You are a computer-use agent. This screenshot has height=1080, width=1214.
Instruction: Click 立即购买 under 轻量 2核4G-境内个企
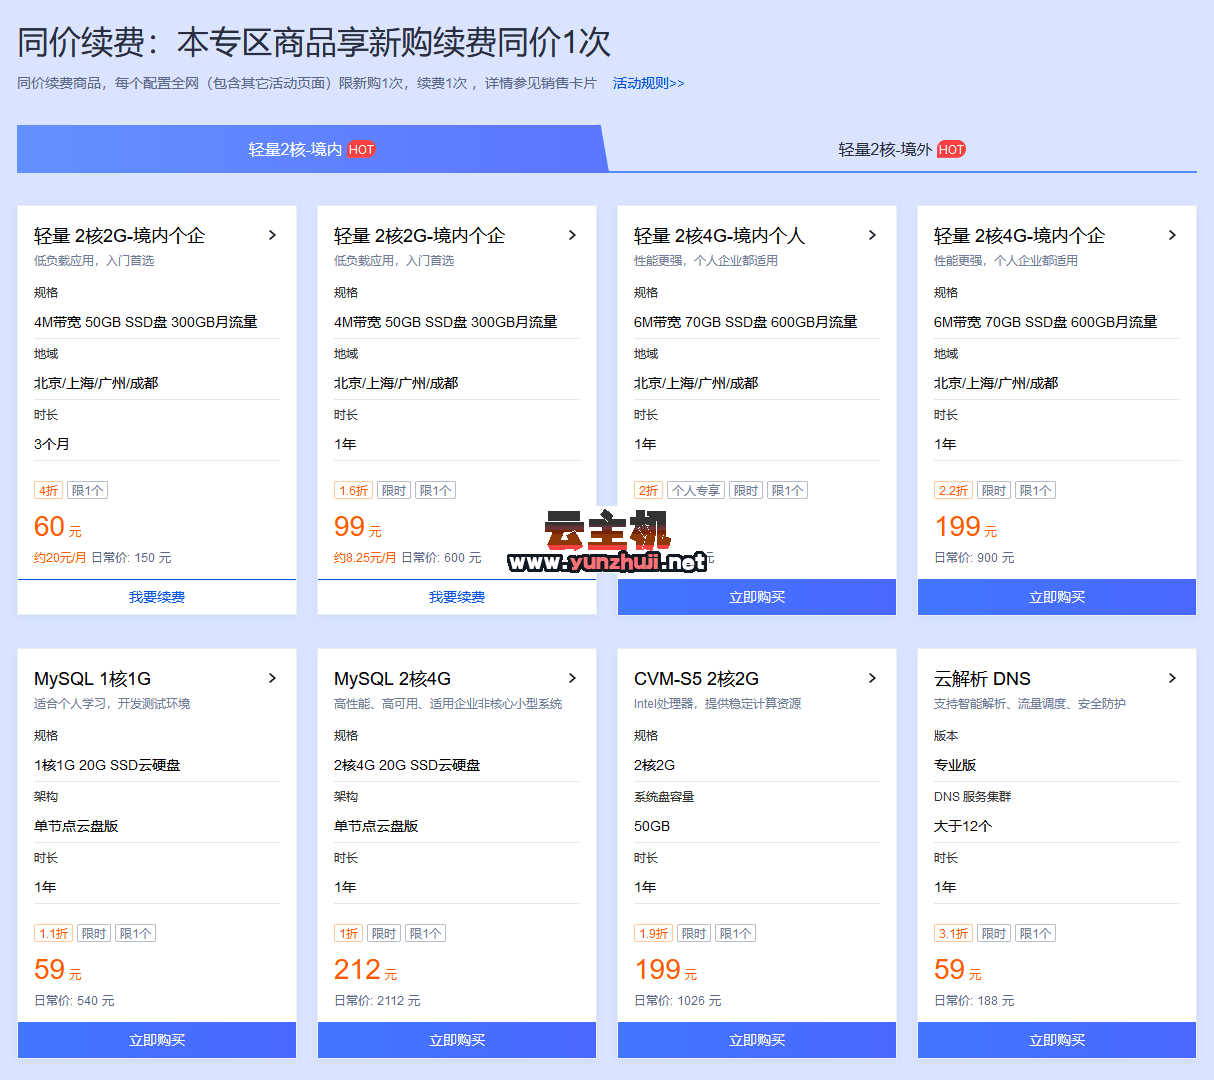coord(1057,597)
